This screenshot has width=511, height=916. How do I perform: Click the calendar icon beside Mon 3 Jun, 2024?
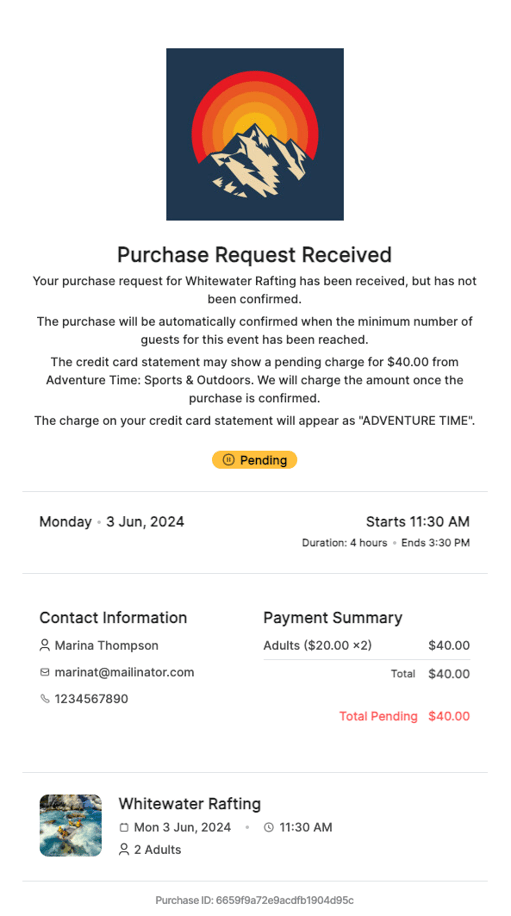(x=124, y=827)
